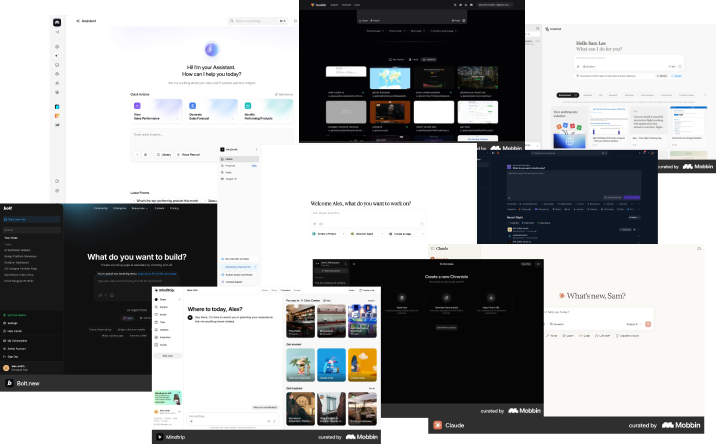Open the account dropdown at the top right of Lovable
The width and height of the screenshot is (716, 445).
tap(495, 5)
